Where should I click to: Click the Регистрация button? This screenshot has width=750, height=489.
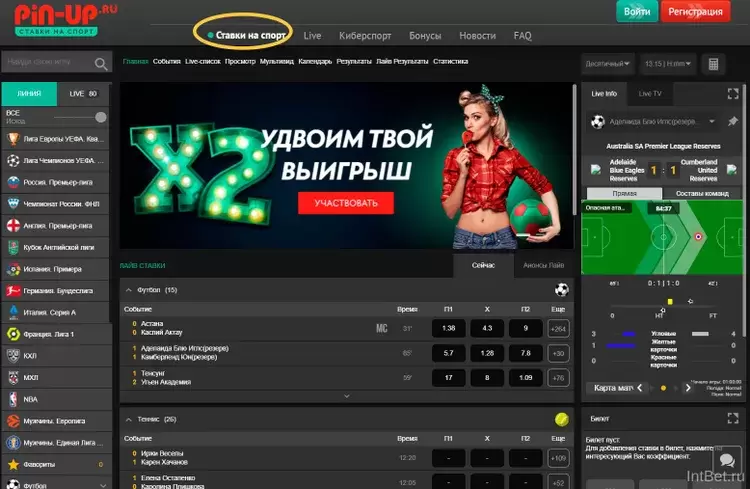(x=695, y=11)
